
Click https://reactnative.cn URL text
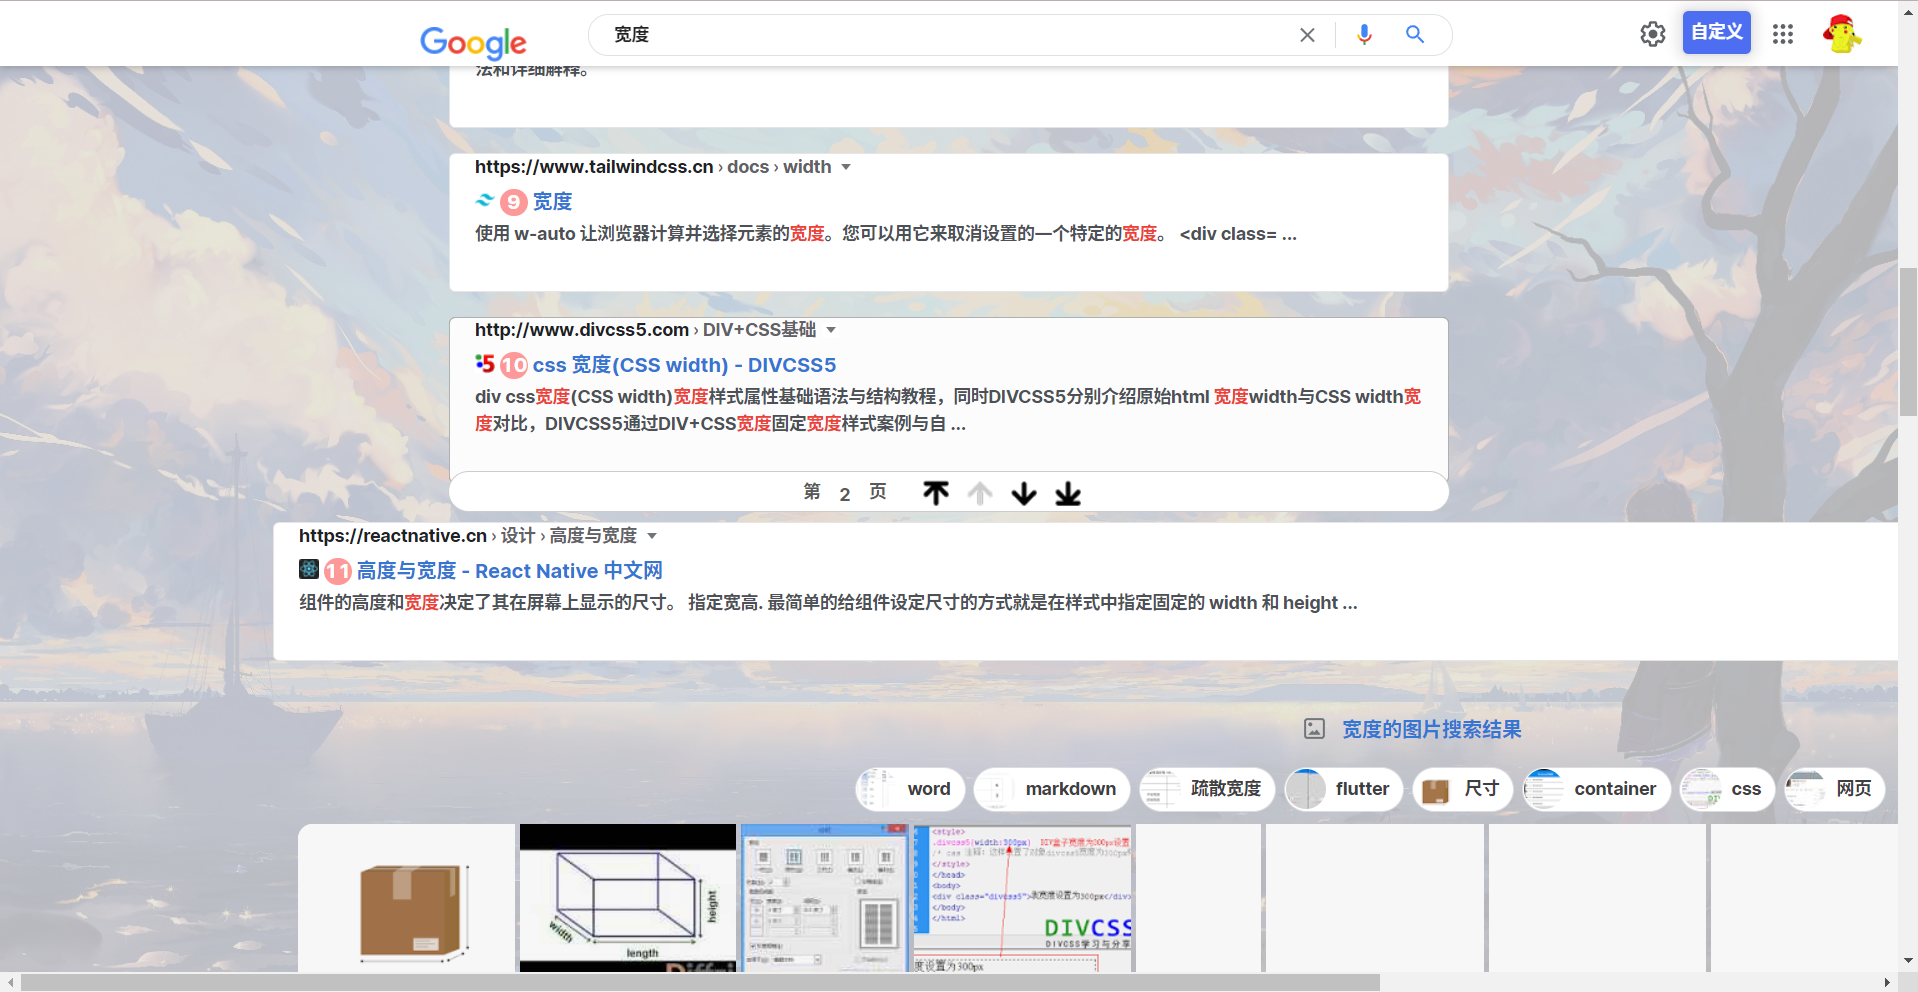coord(393,536)
